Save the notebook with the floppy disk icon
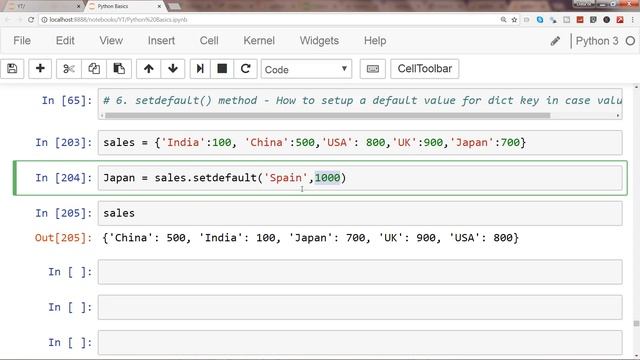This screenshot has height=360, width=640. pos(12,69)
